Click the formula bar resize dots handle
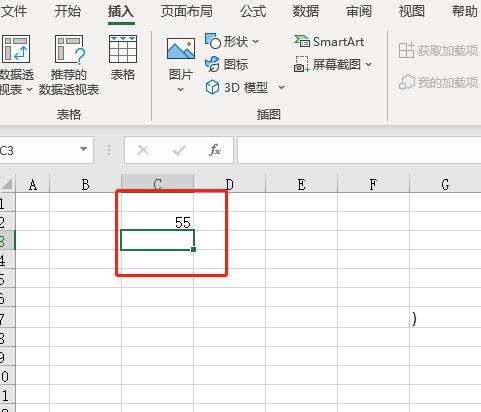 coord(109,150)
